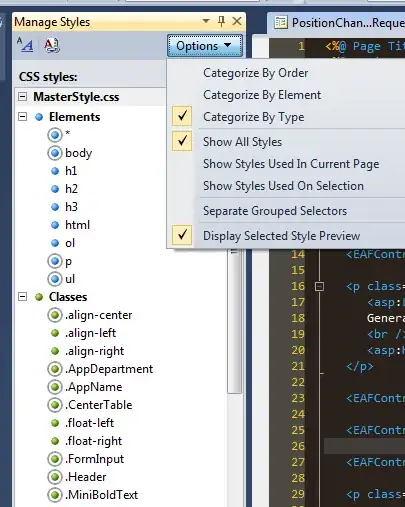
Task: Click the green icon next to .float-left
Action: (55, 423)
